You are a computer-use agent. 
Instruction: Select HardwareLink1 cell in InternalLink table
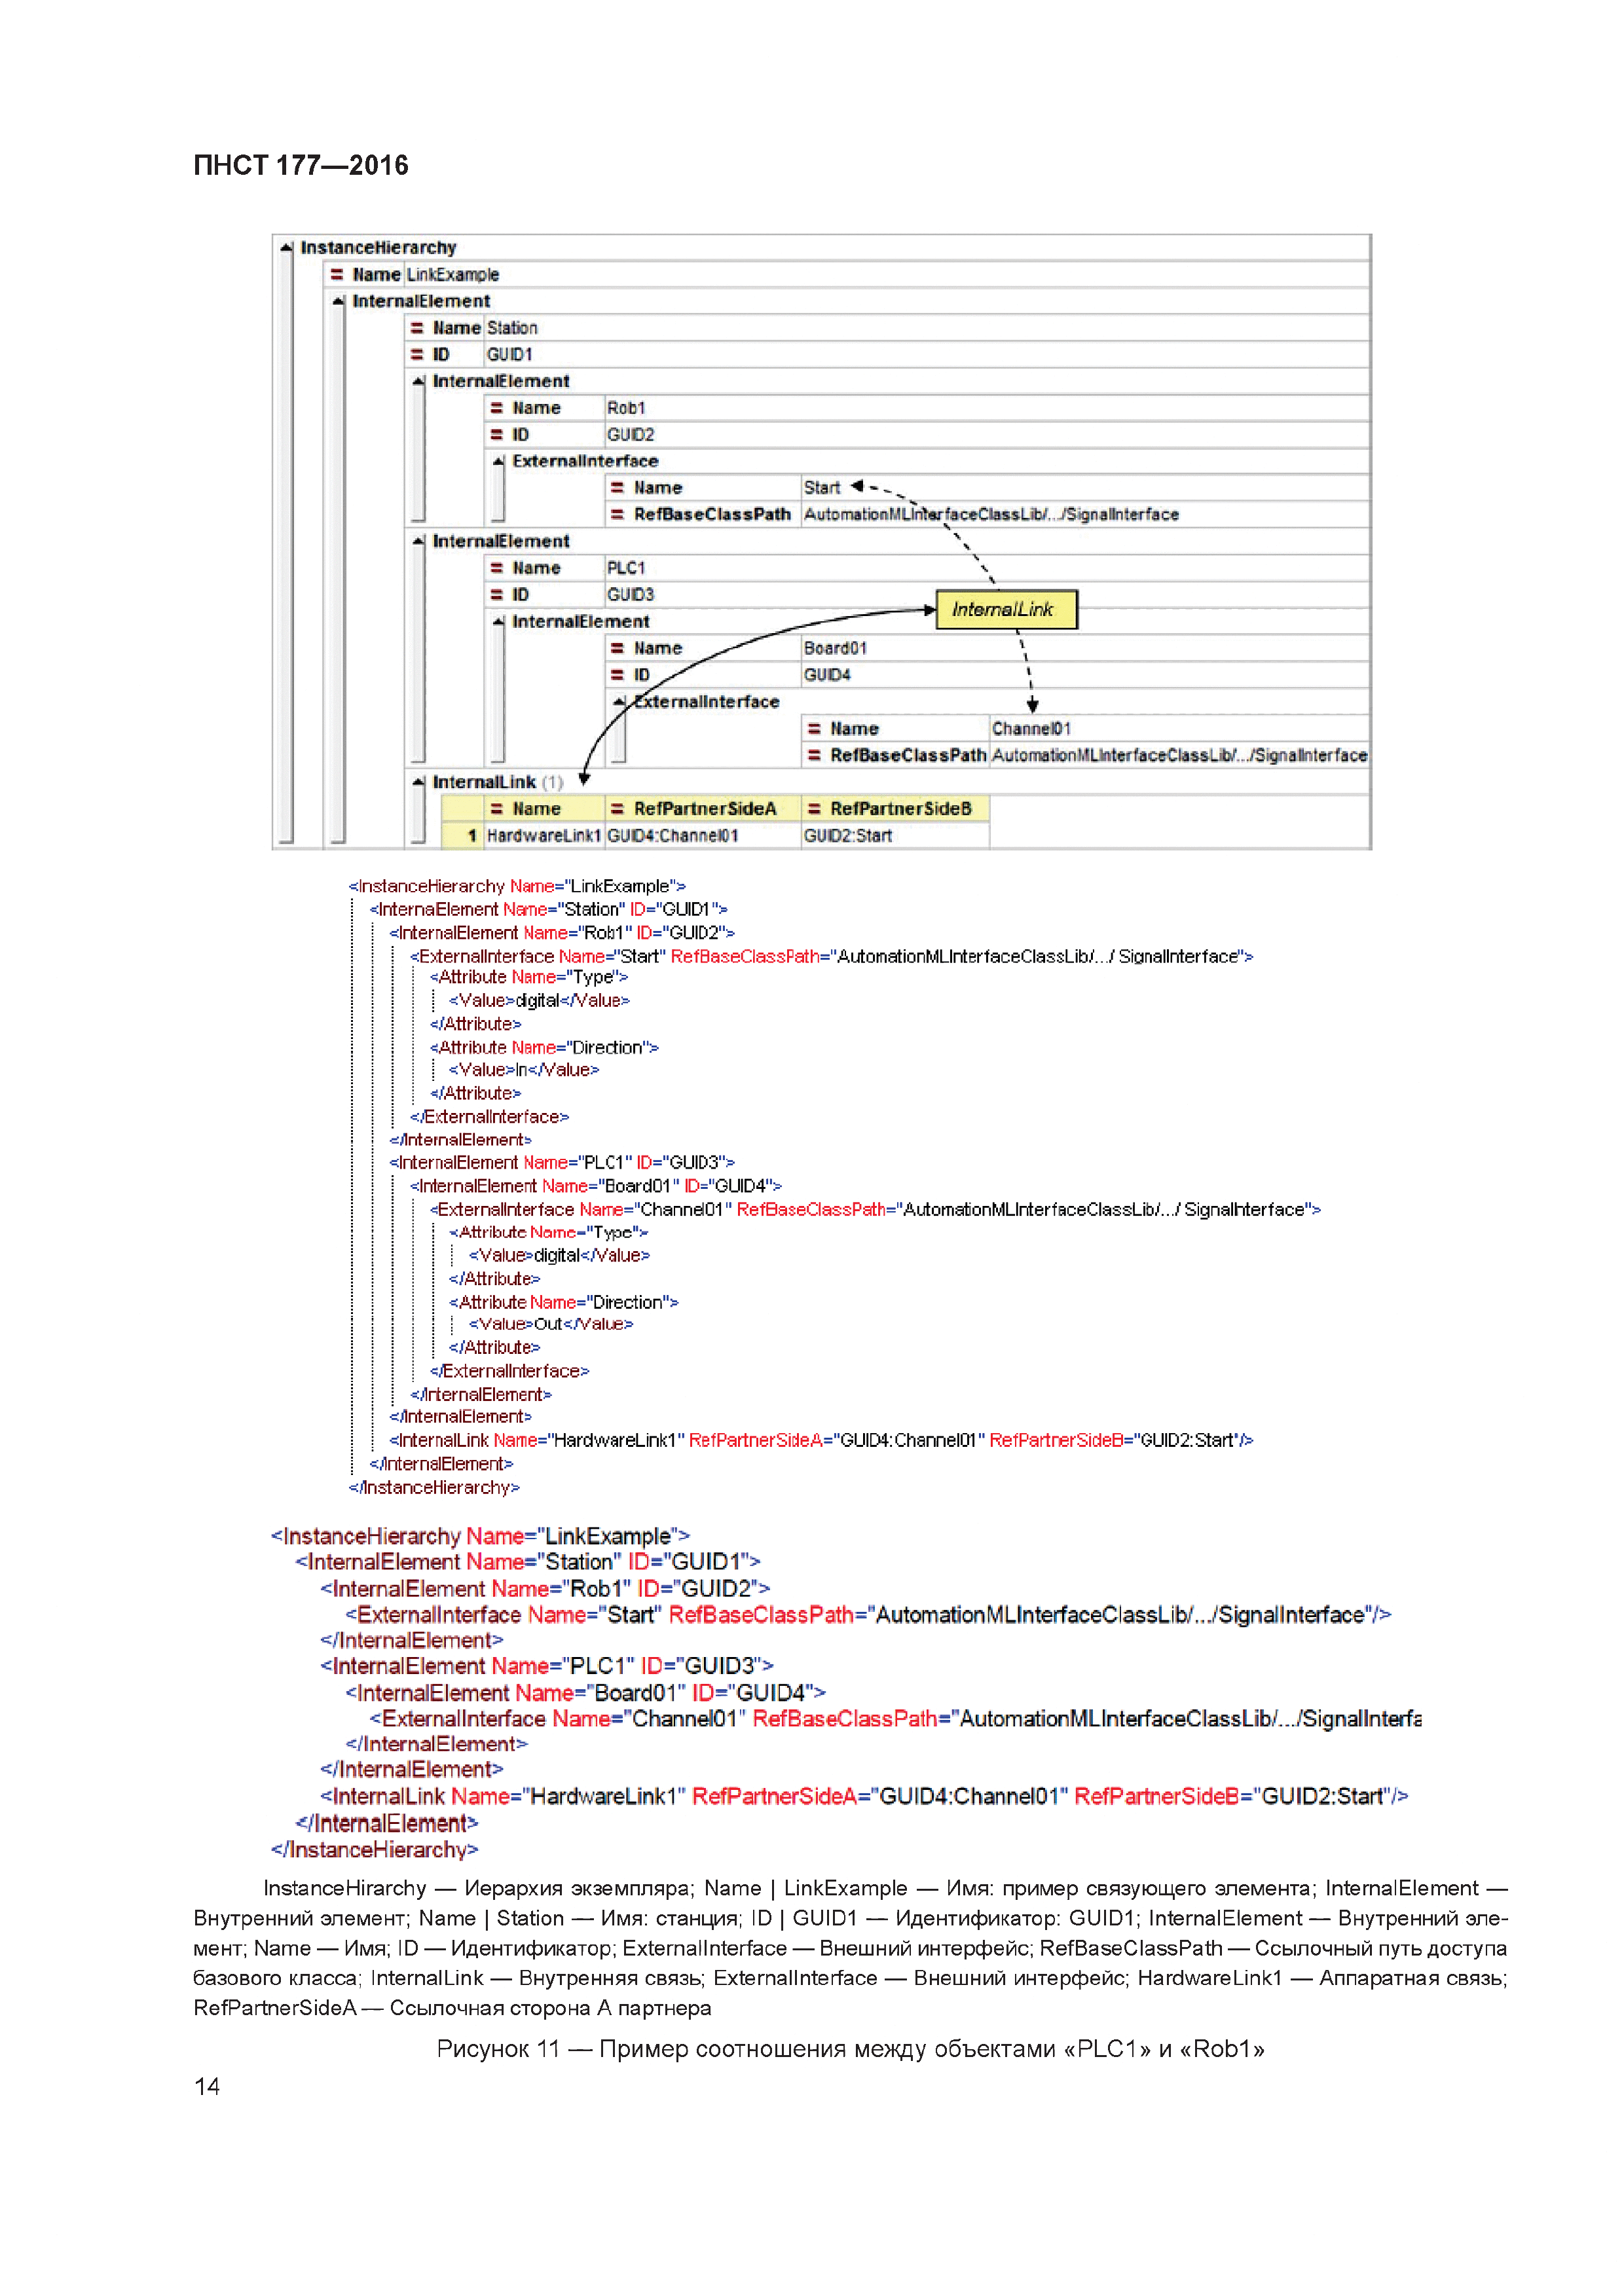pos(544,836)
